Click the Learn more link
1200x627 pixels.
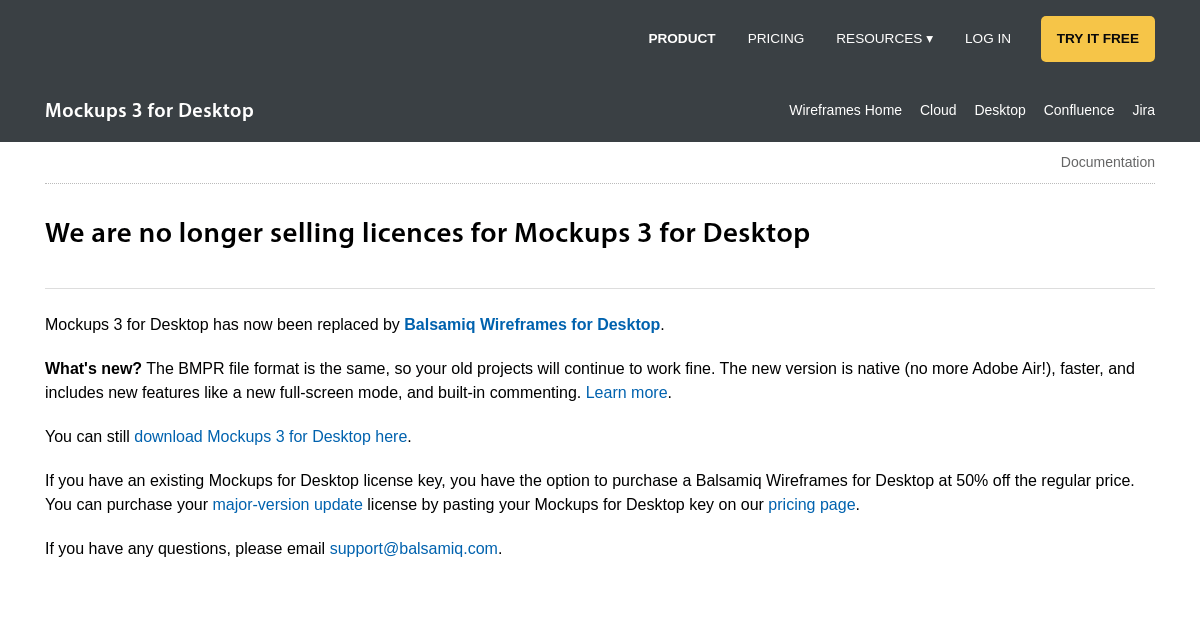tap(626, 392)
